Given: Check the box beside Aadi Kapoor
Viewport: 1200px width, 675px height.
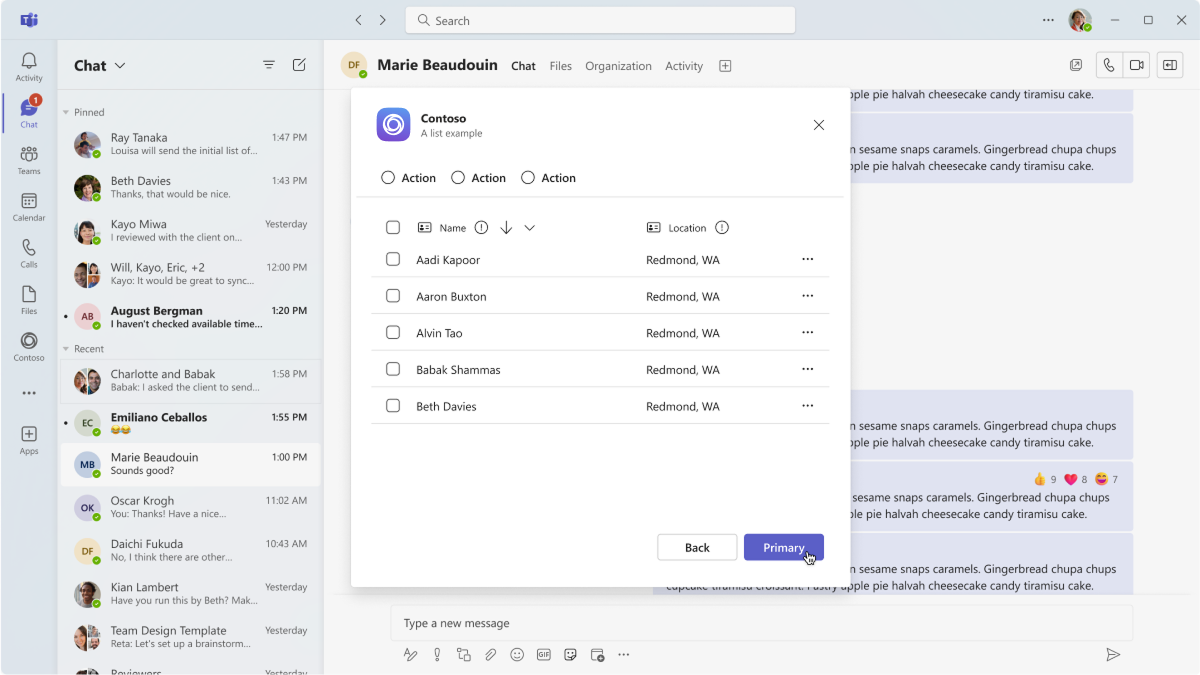Looking at the screenshot, I should point(393,259).
